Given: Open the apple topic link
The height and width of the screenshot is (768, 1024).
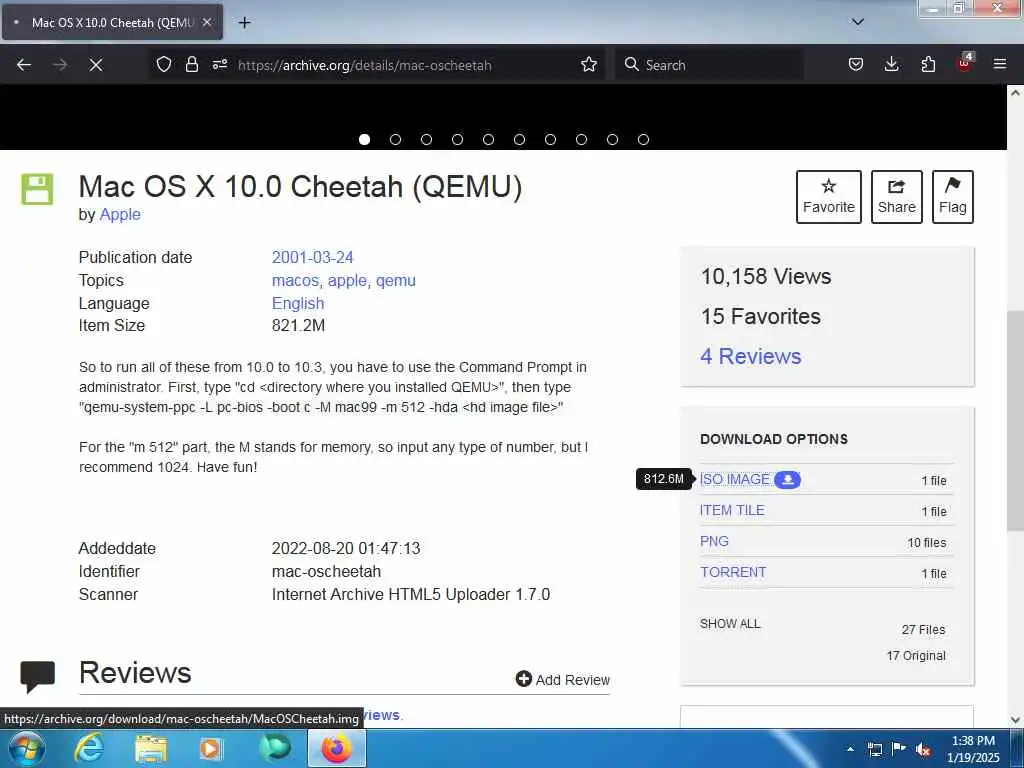Looking at the screenshot, I should pyautogui.click(x=347, y=280).
